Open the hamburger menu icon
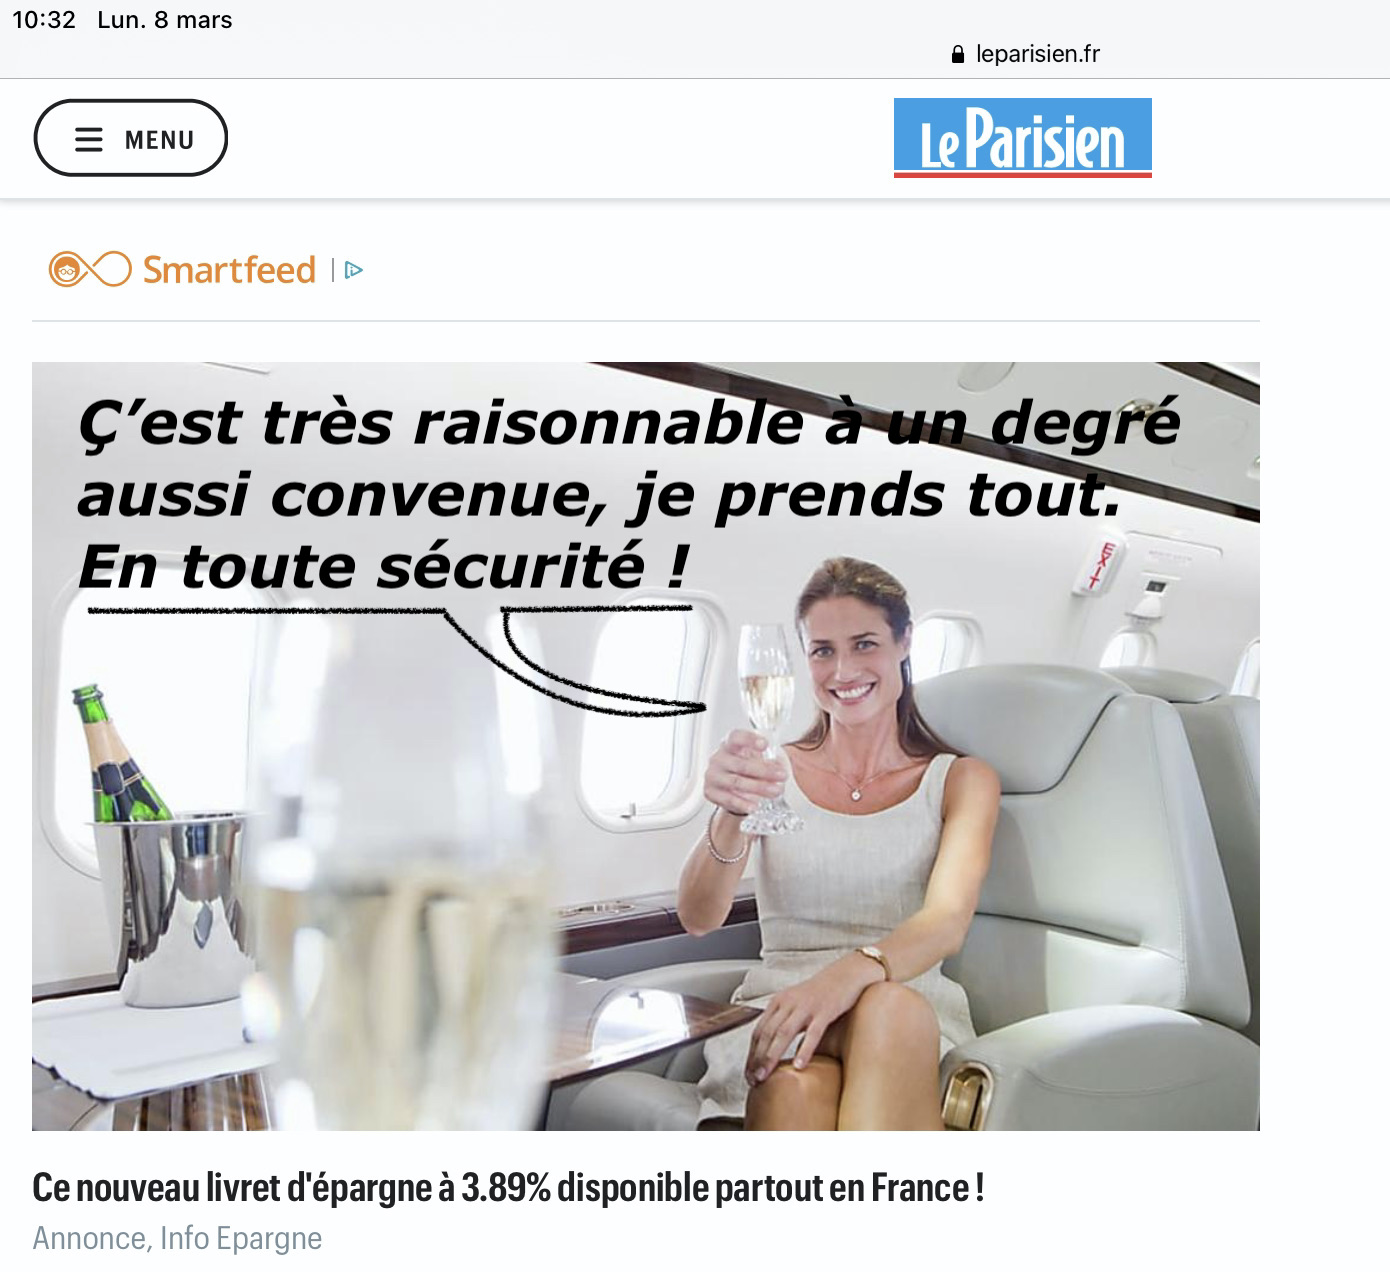Image resolution: width=1390 pixels, height=1272 pixels. point(89,139)
